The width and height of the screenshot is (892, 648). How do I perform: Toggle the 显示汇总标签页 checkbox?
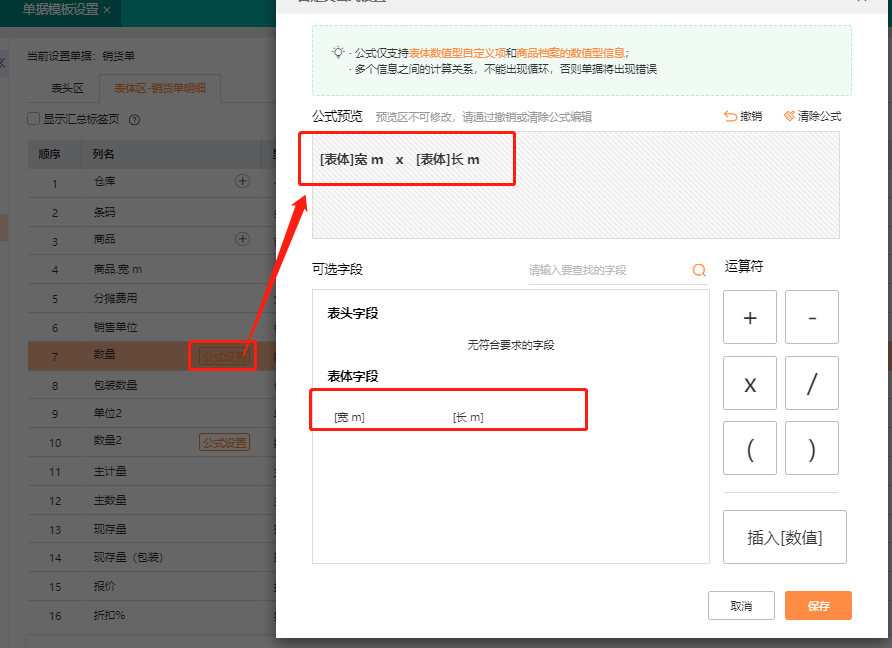34,118
